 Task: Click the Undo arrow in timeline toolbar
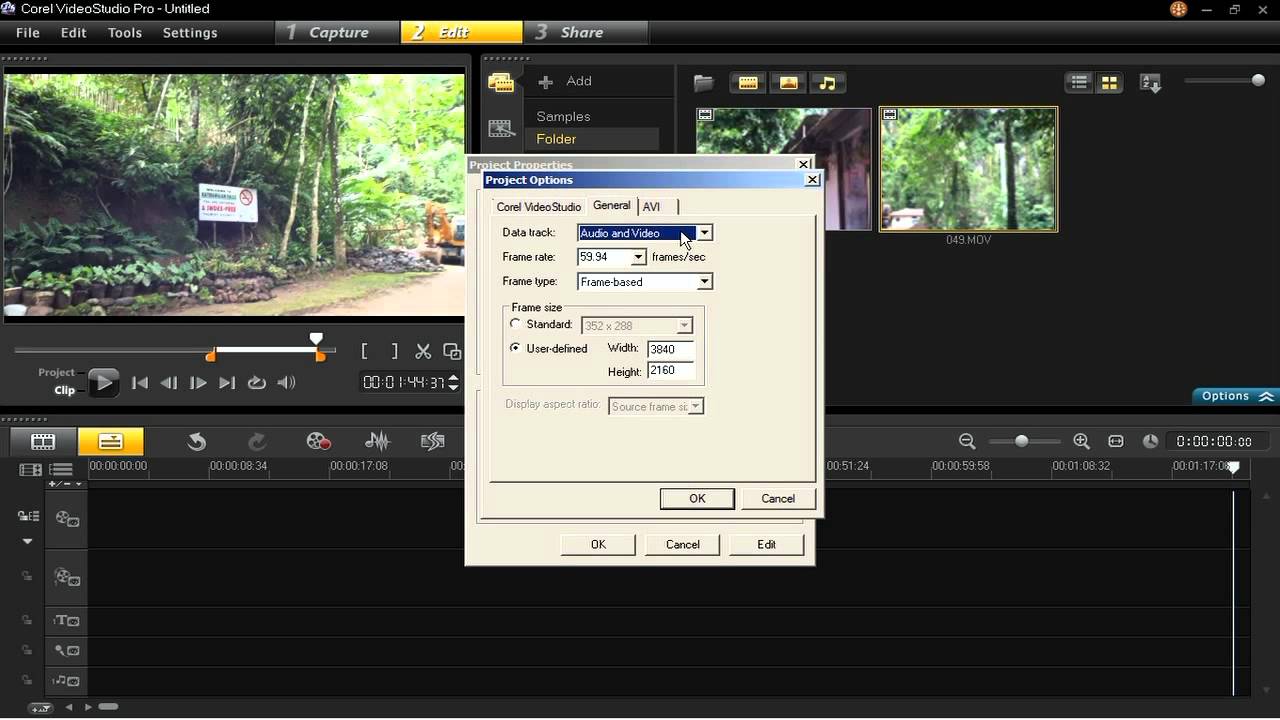click(x=197, y=441)
